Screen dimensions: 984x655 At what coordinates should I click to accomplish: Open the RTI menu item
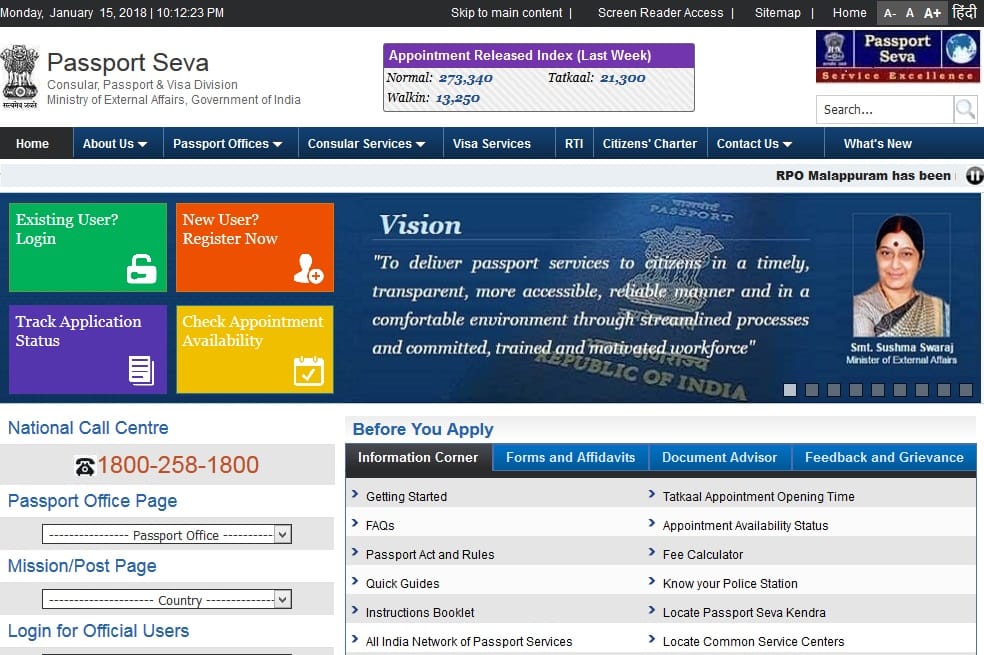click(574, 144)
